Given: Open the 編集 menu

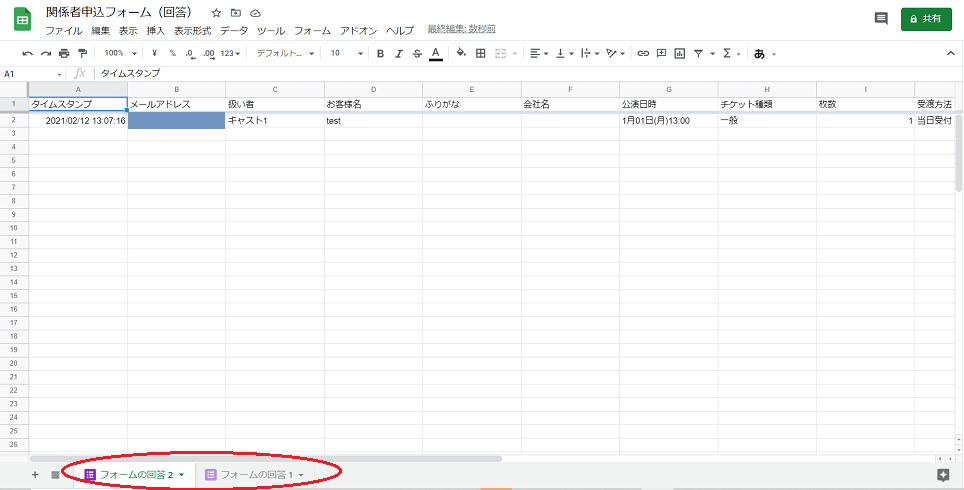Looking at the screenshot, I should (x=101, y=30).
